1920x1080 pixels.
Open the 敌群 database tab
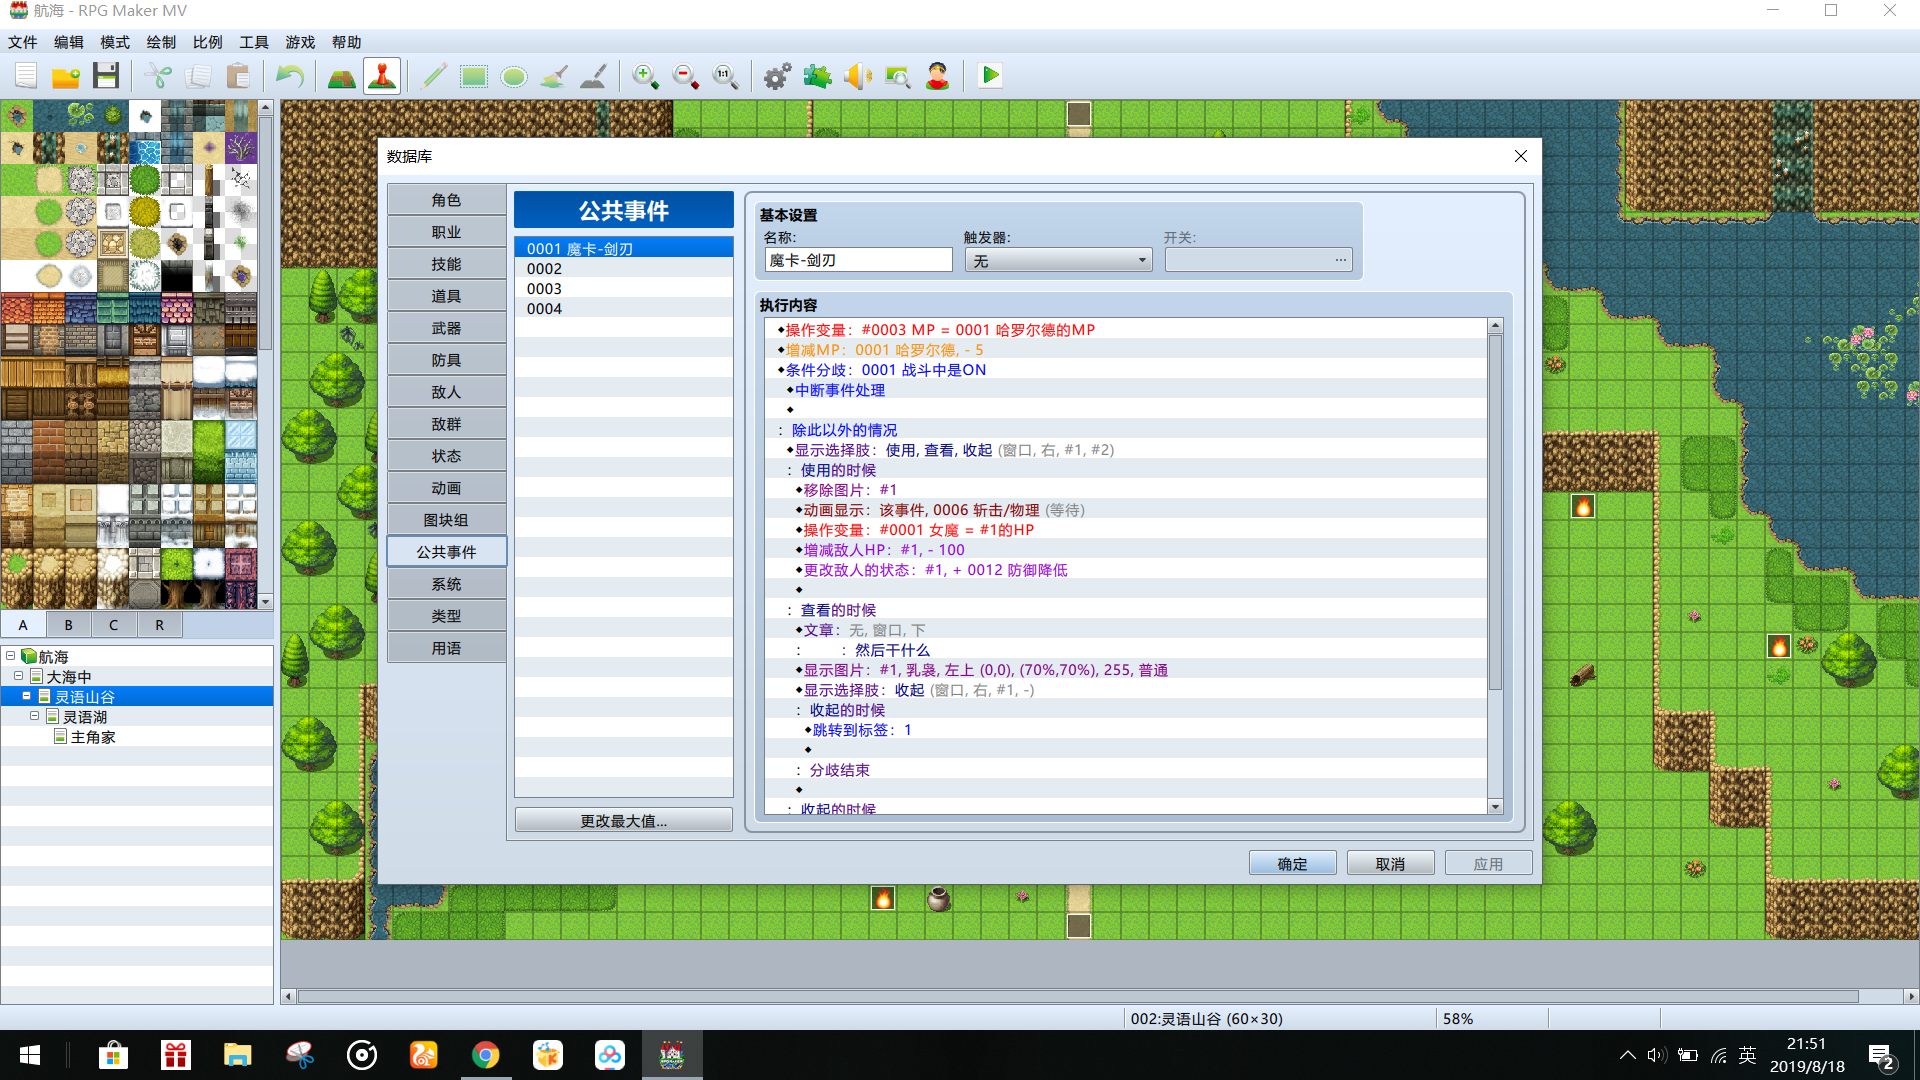446,424
